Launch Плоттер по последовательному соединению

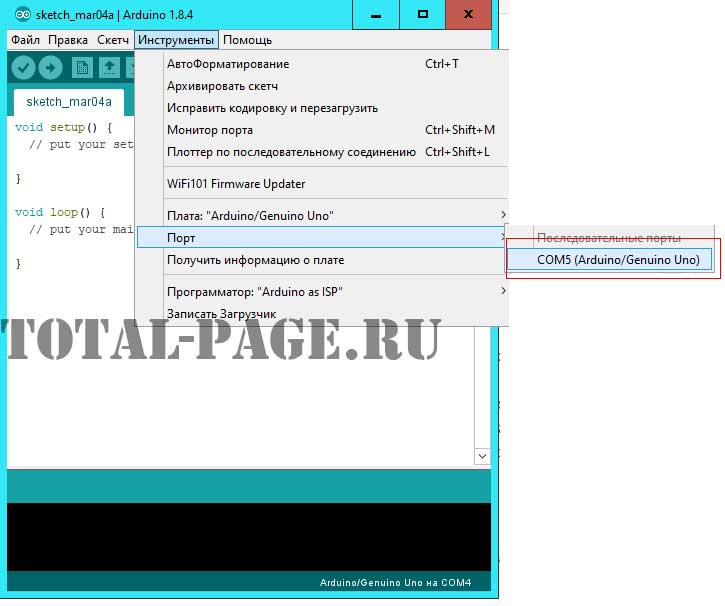pos(322,152)
